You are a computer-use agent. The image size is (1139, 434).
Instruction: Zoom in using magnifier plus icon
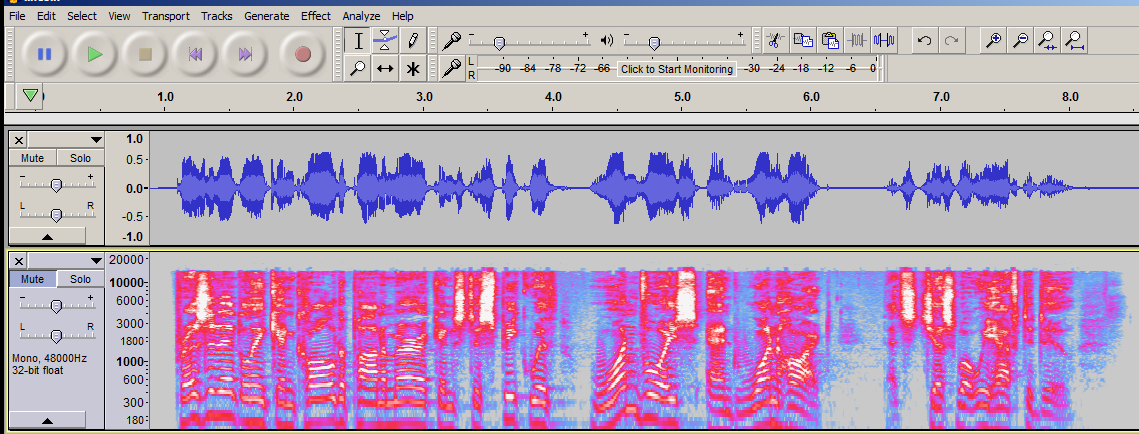point(993,41)
